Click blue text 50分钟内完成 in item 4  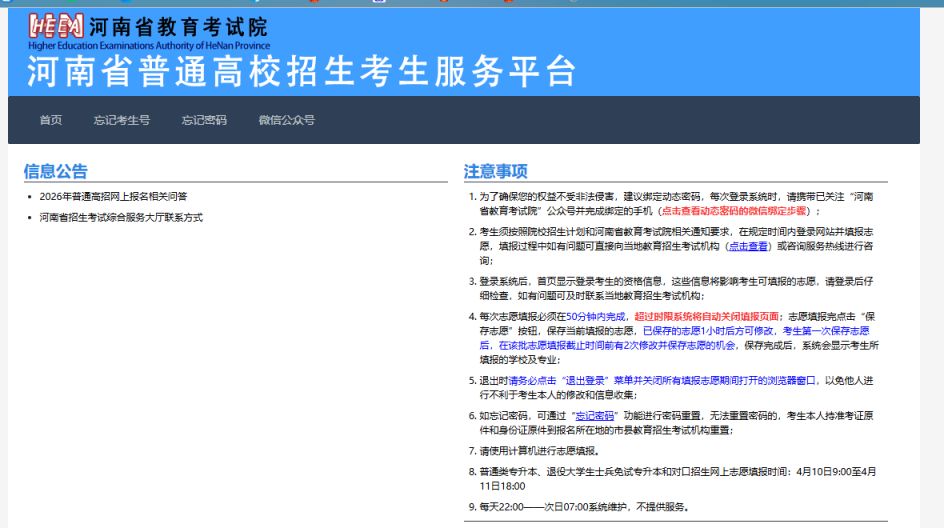coord(595,316)
